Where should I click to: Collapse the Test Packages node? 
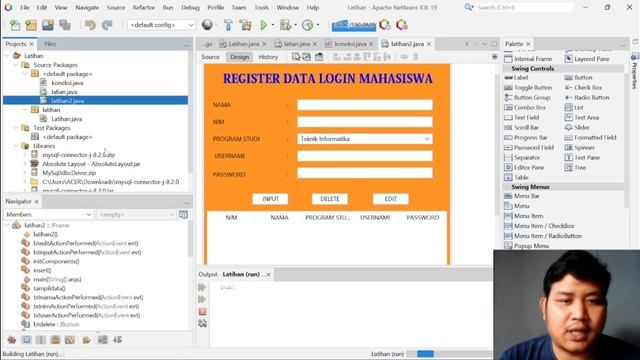pyautogui.click(x=16, y=128)
